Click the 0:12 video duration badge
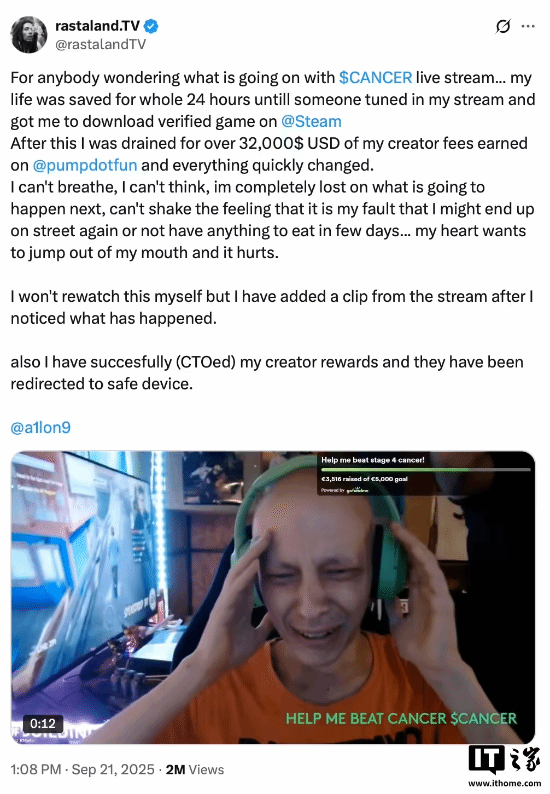This screenshot has height=794, width=550. coord(43,723)
